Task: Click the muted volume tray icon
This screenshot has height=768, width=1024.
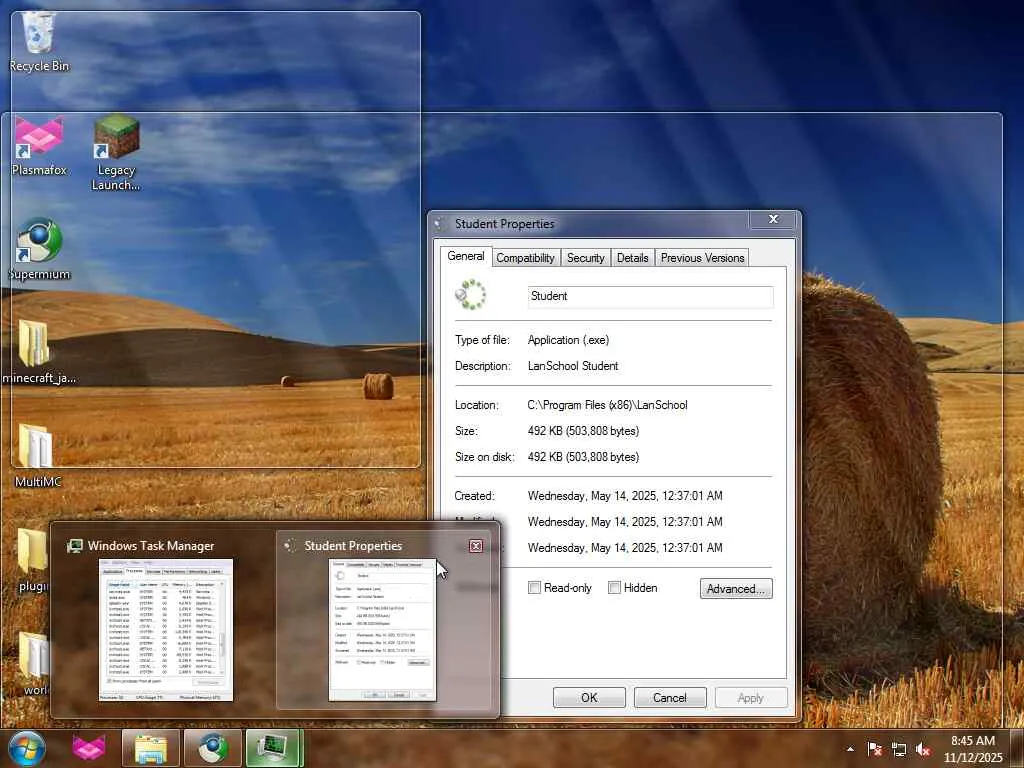Action: [x=923, y=749]
